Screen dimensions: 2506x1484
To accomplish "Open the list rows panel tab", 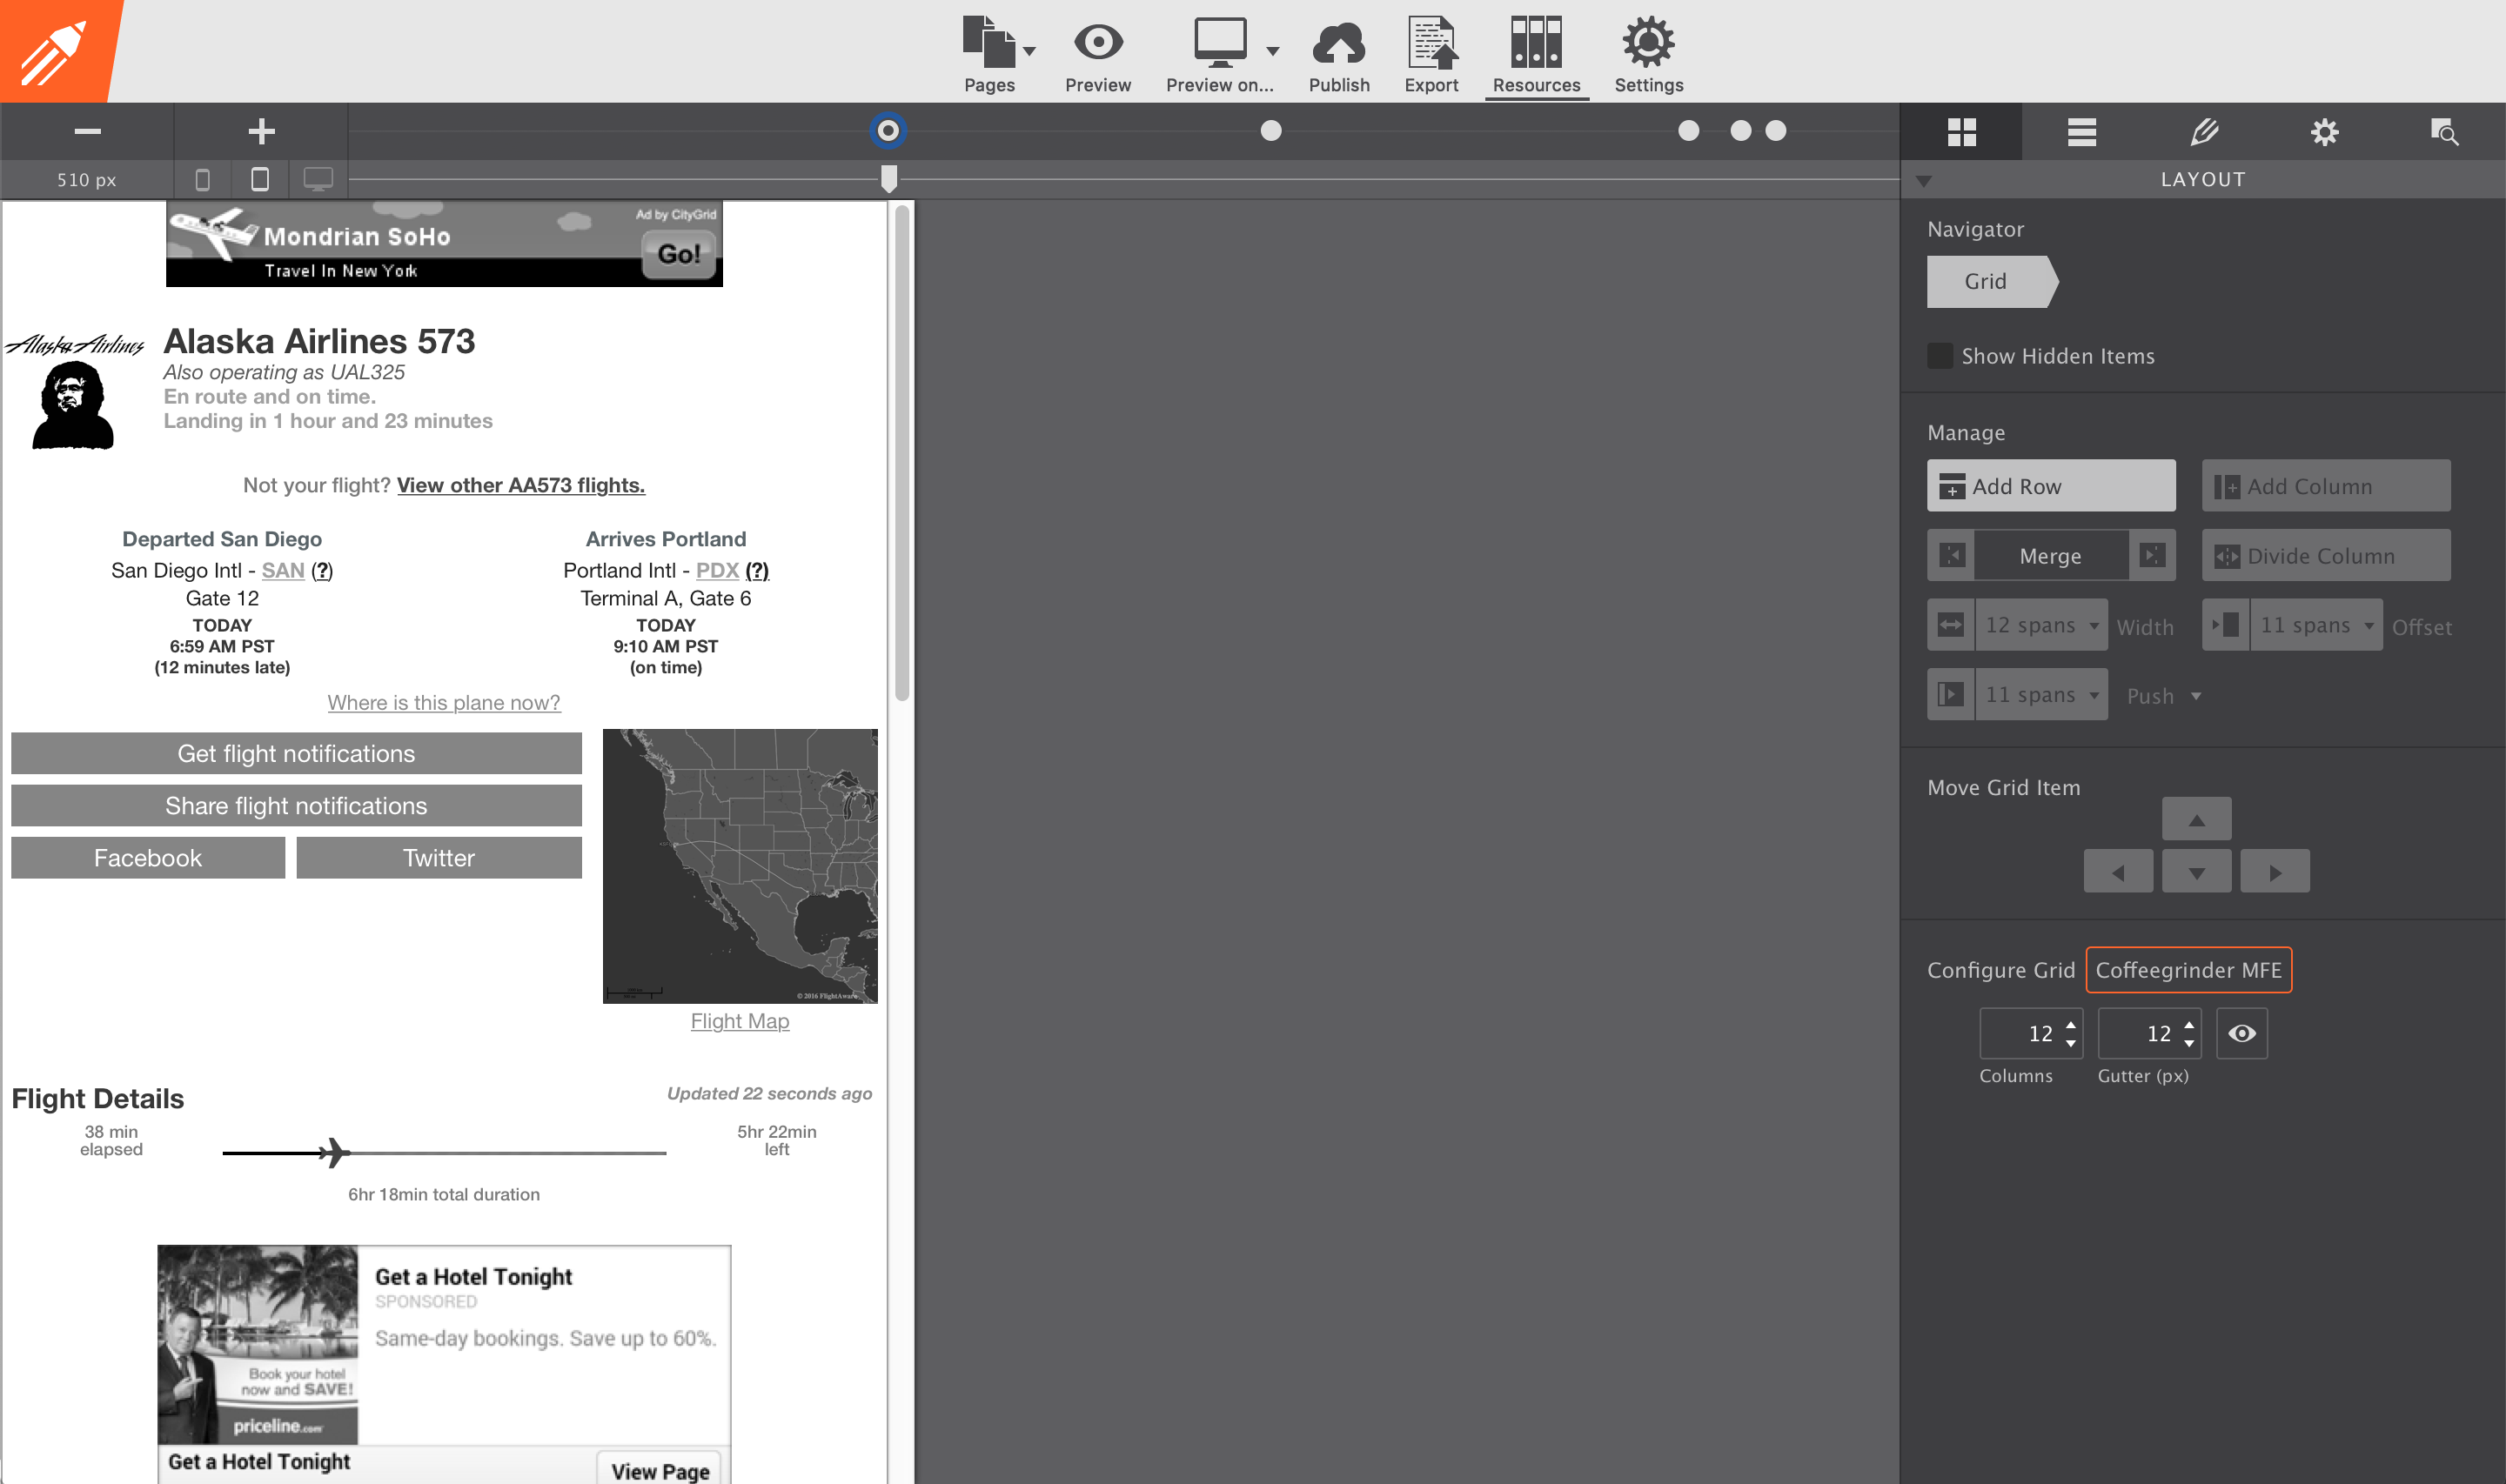I will coord(2082,132).
